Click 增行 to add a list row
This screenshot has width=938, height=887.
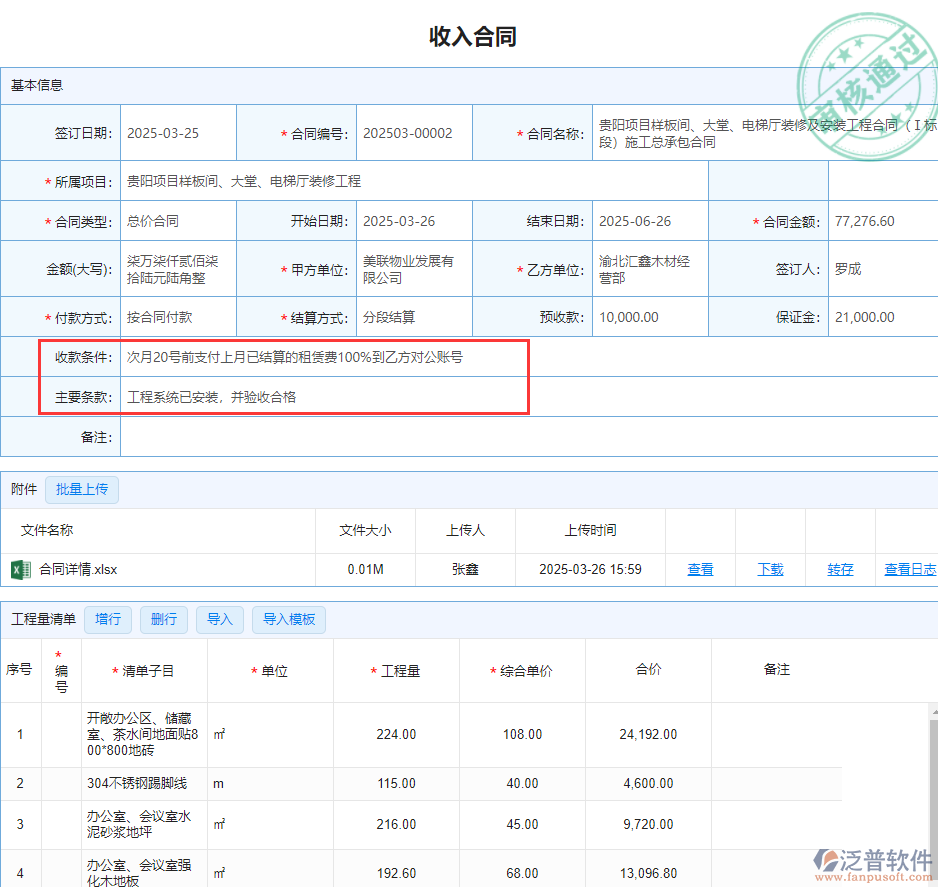pos(107,619)
